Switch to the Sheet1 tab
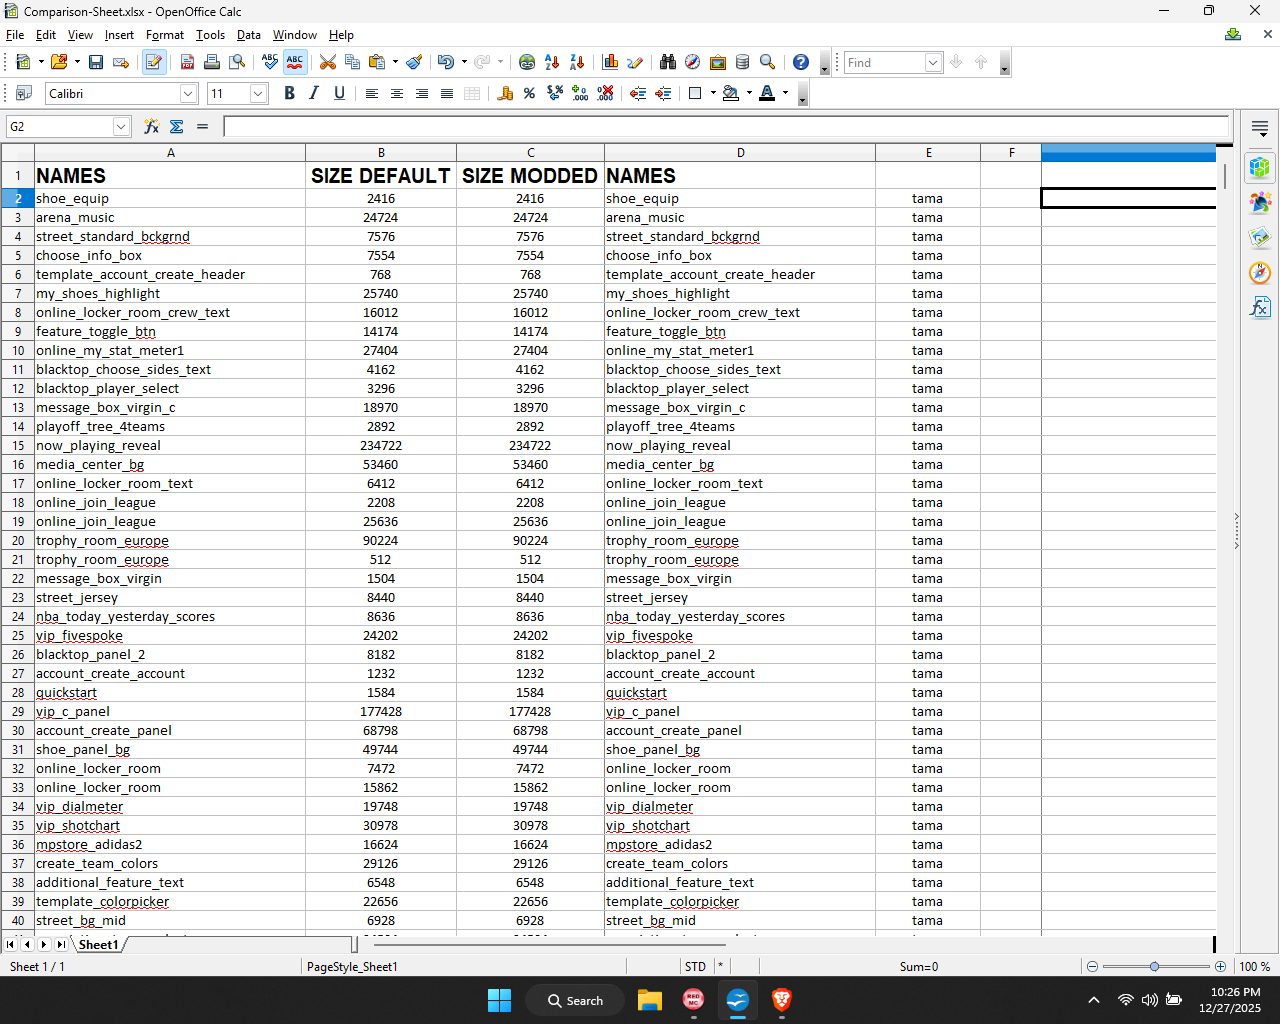Screen dimensions: 1280x1024 tap(98, 944)
